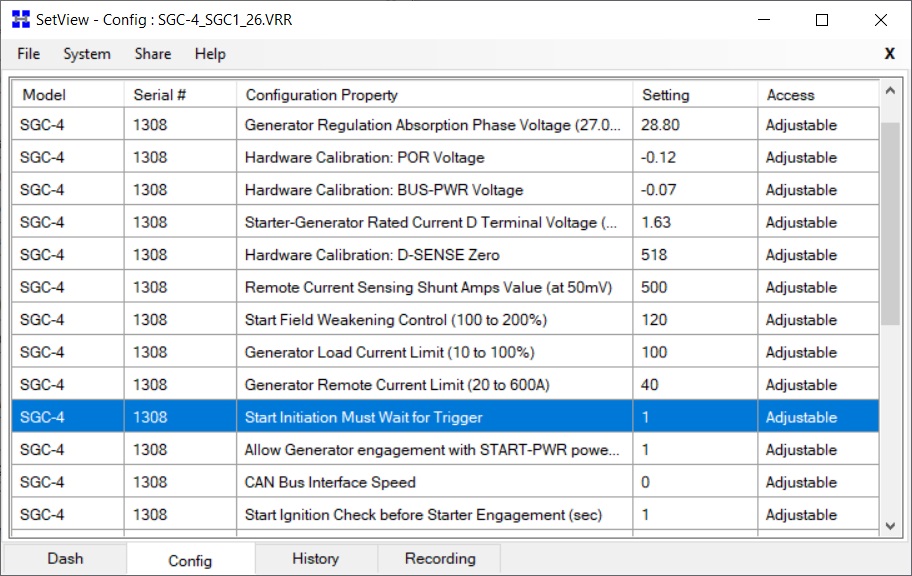Screen dimensions: 912x576
Task: Switch to the History tab
Action: pyautogui.click(x=315, y=559)
